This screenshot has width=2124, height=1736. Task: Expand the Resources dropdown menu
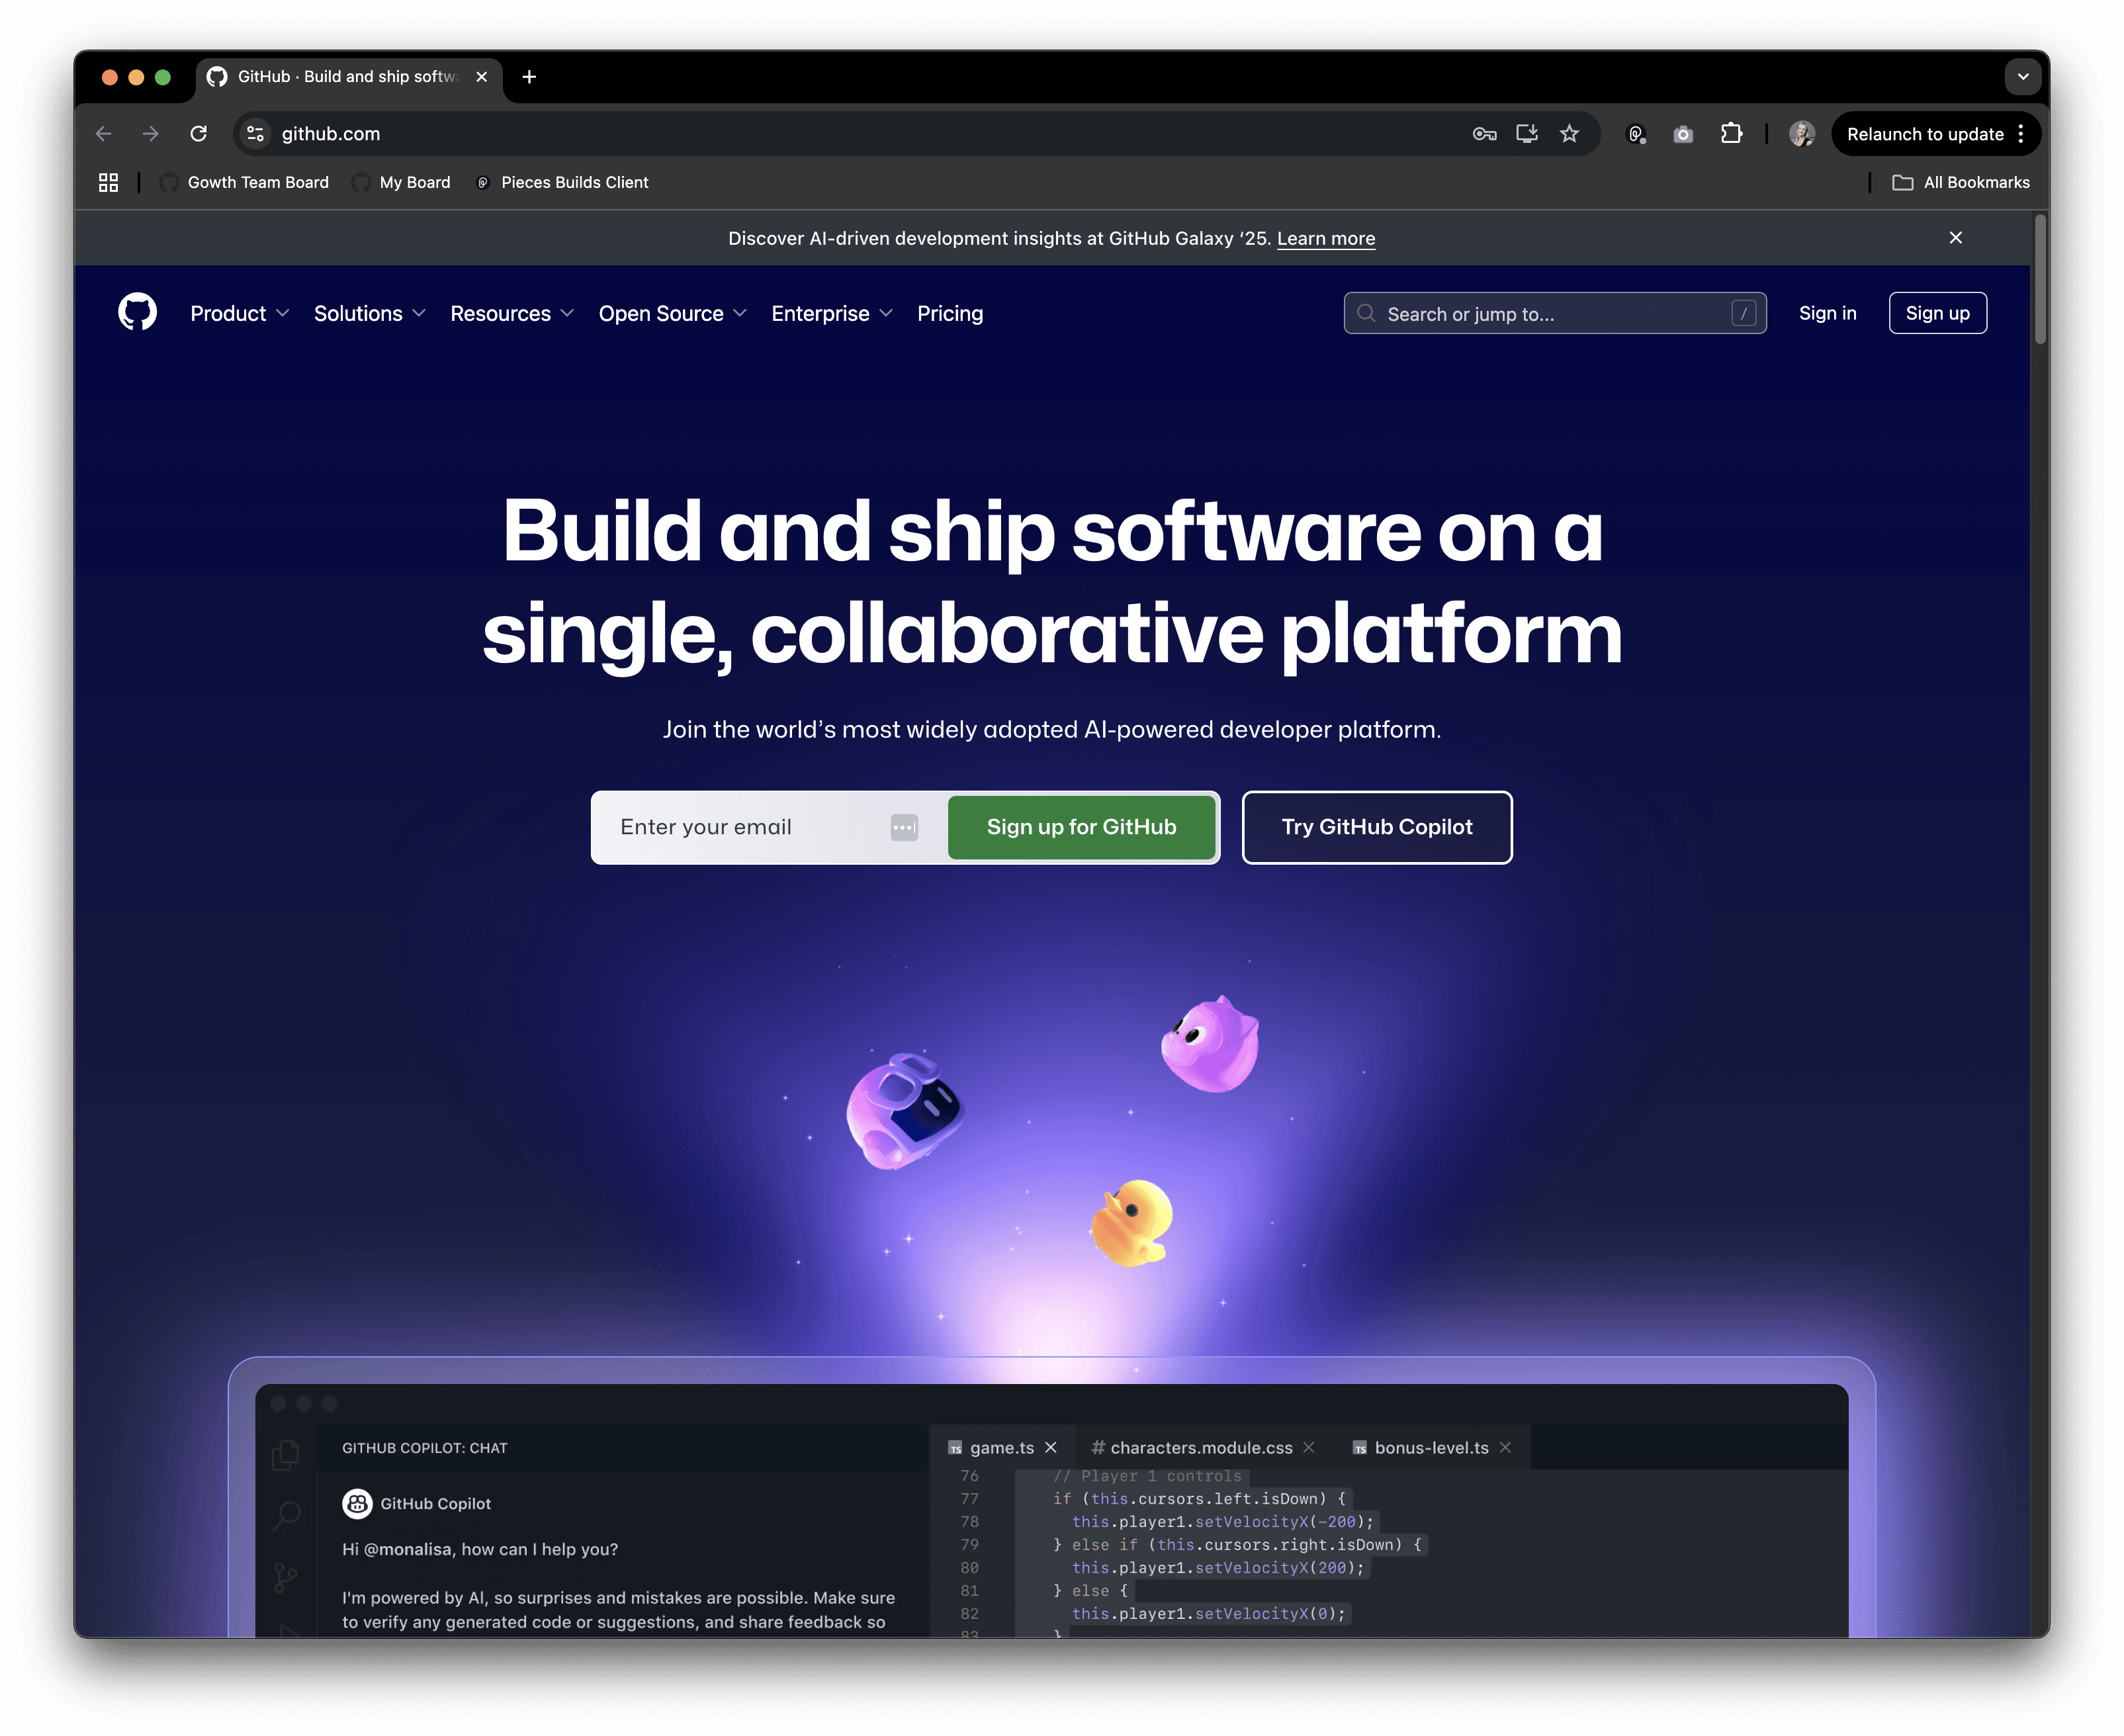pyautogui.click(x=512, y=313)
